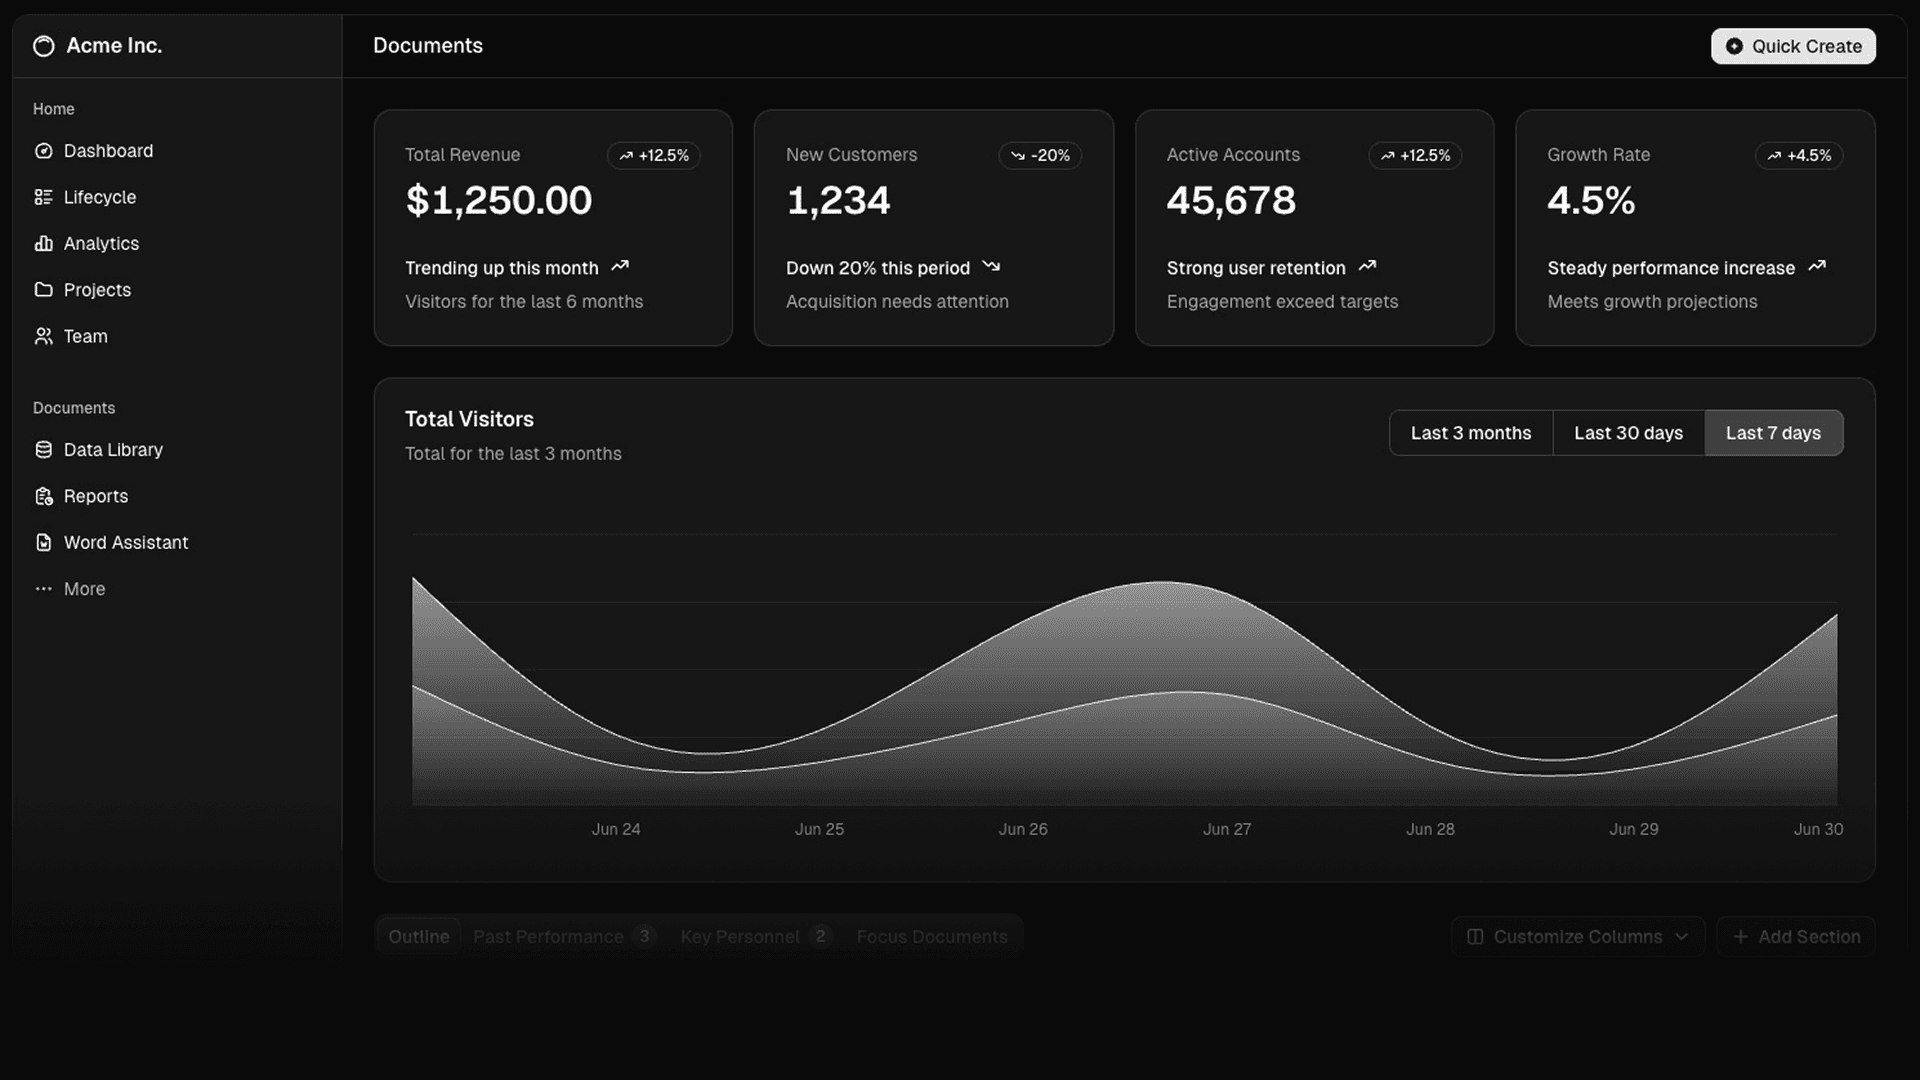Open the Data Library icon

point(44,450)
